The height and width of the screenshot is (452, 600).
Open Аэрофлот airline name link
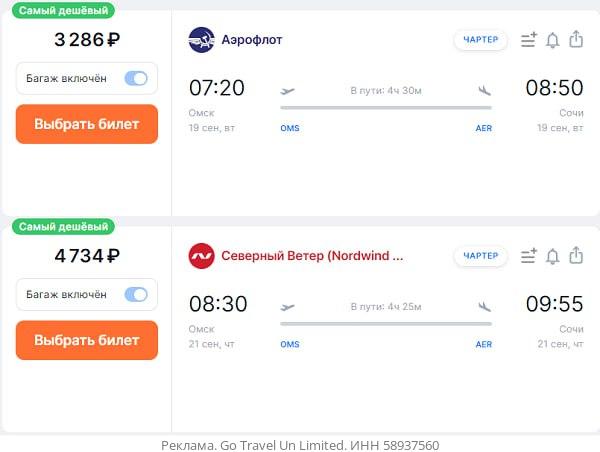coord(252,40)
